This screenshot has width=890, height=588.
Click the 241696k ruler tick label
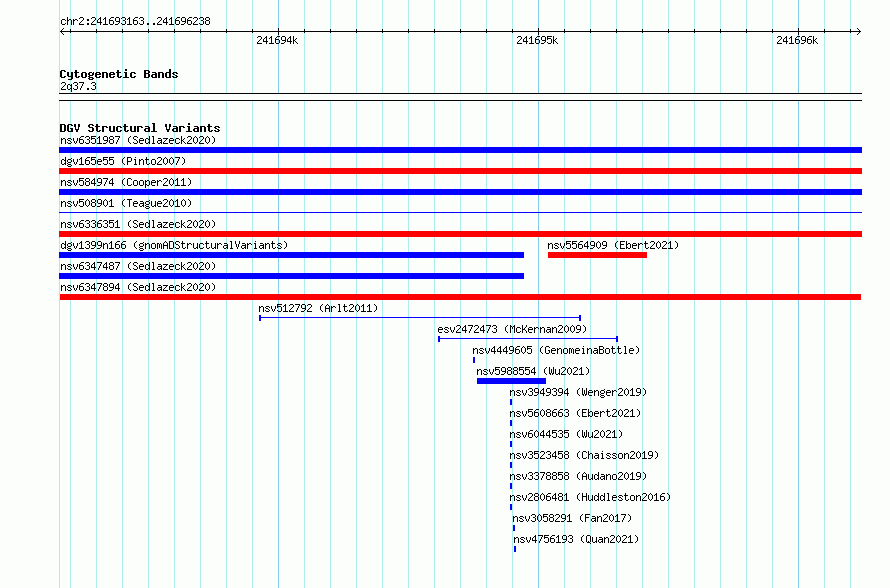797,40
